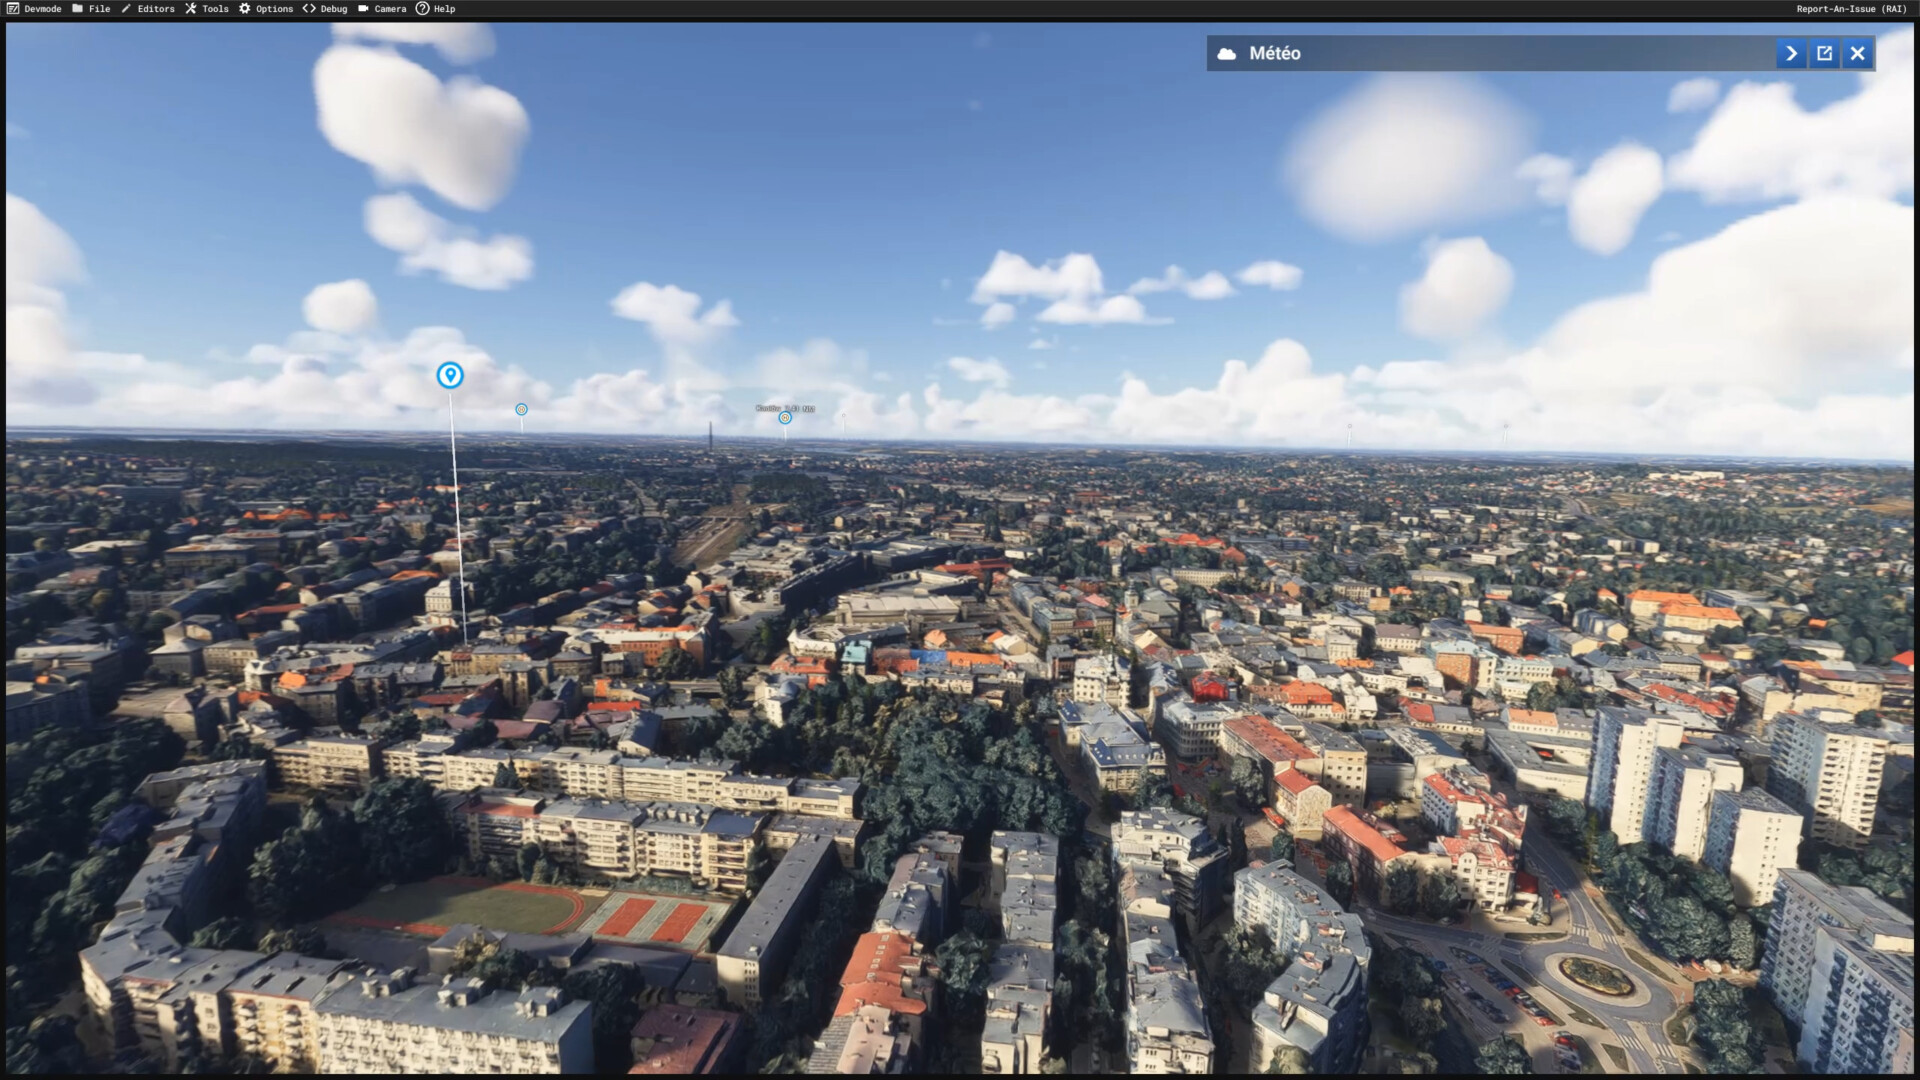Click the Report-An-Issue (RAI) link
The height and width of the screenshot is (1080, 1920).
coord(1851,9)
